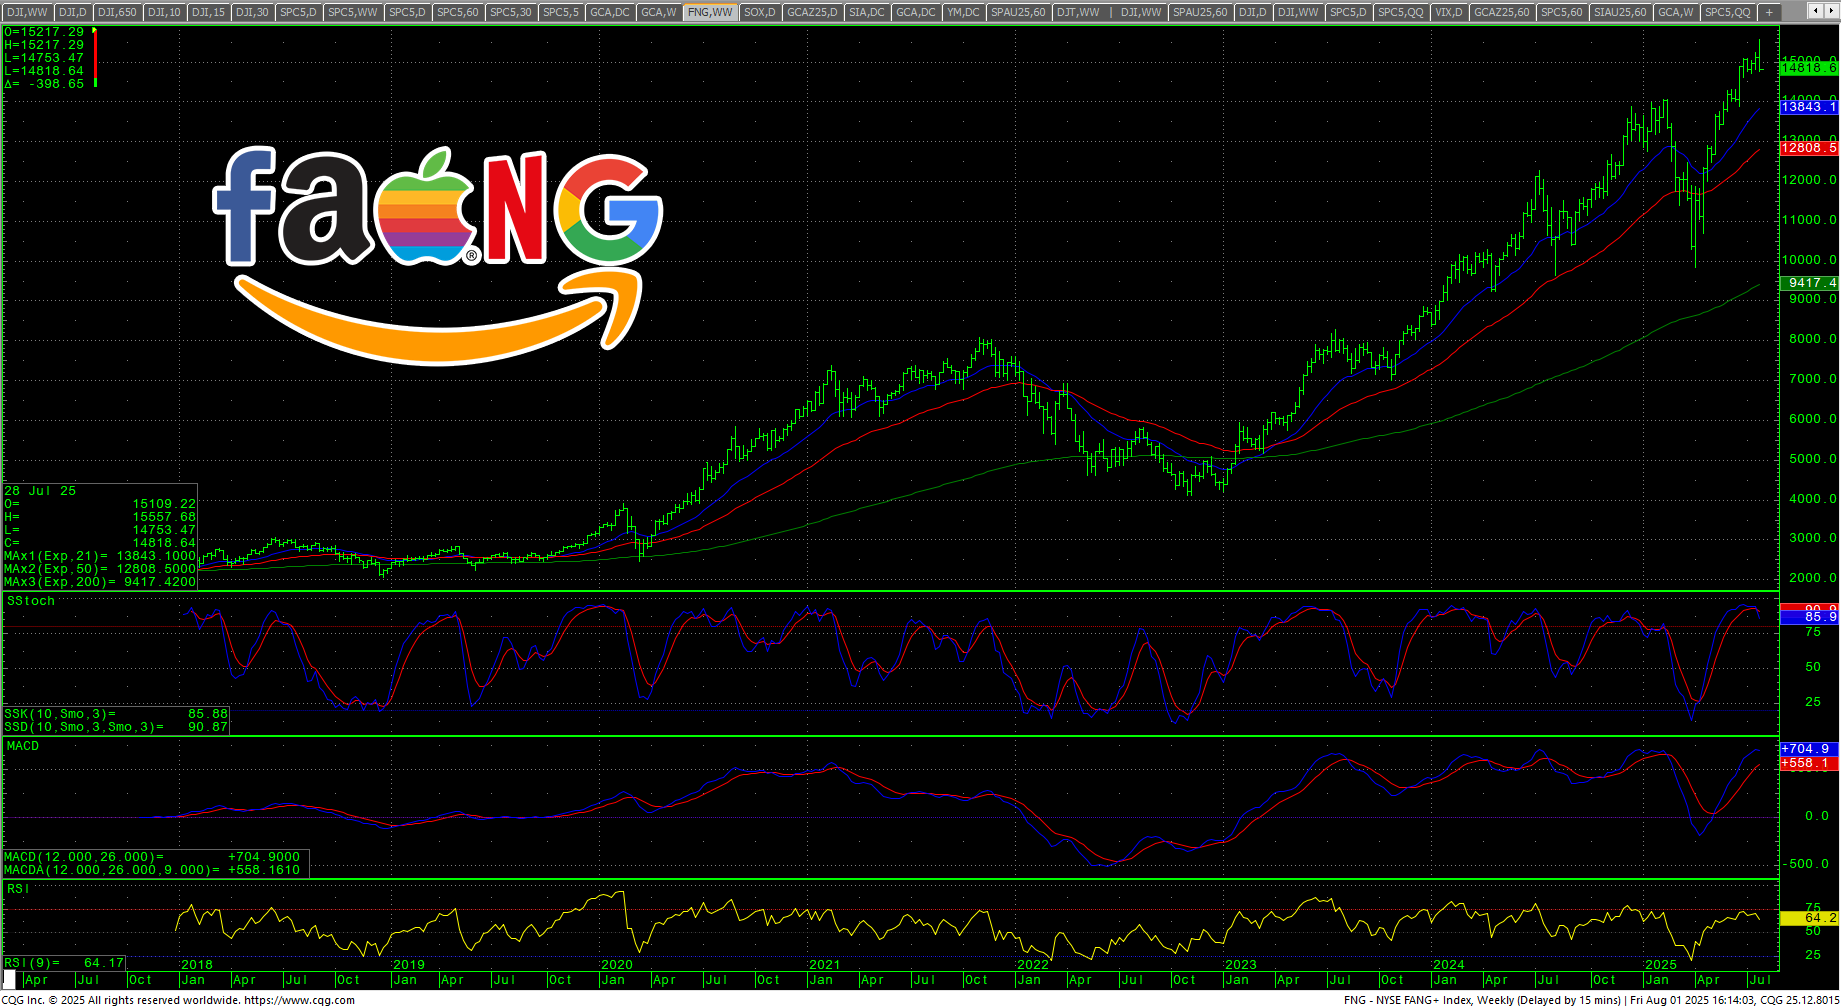
Task: Click the MAx2(Exp,50) value row
Action: (100, 569)
